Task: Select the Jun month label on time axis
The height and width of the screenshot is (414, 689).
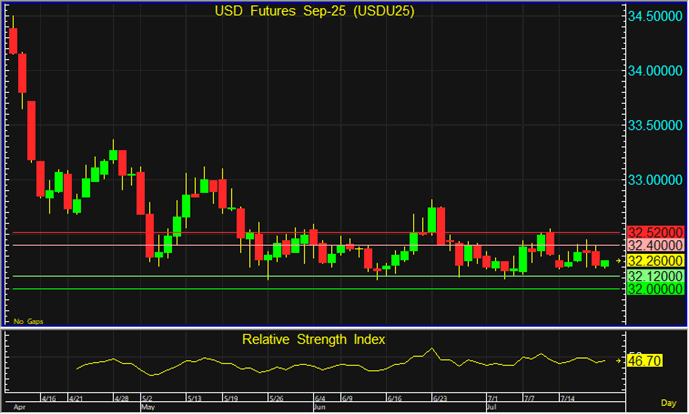Action: pyautogui.click(x=320, y=408)
